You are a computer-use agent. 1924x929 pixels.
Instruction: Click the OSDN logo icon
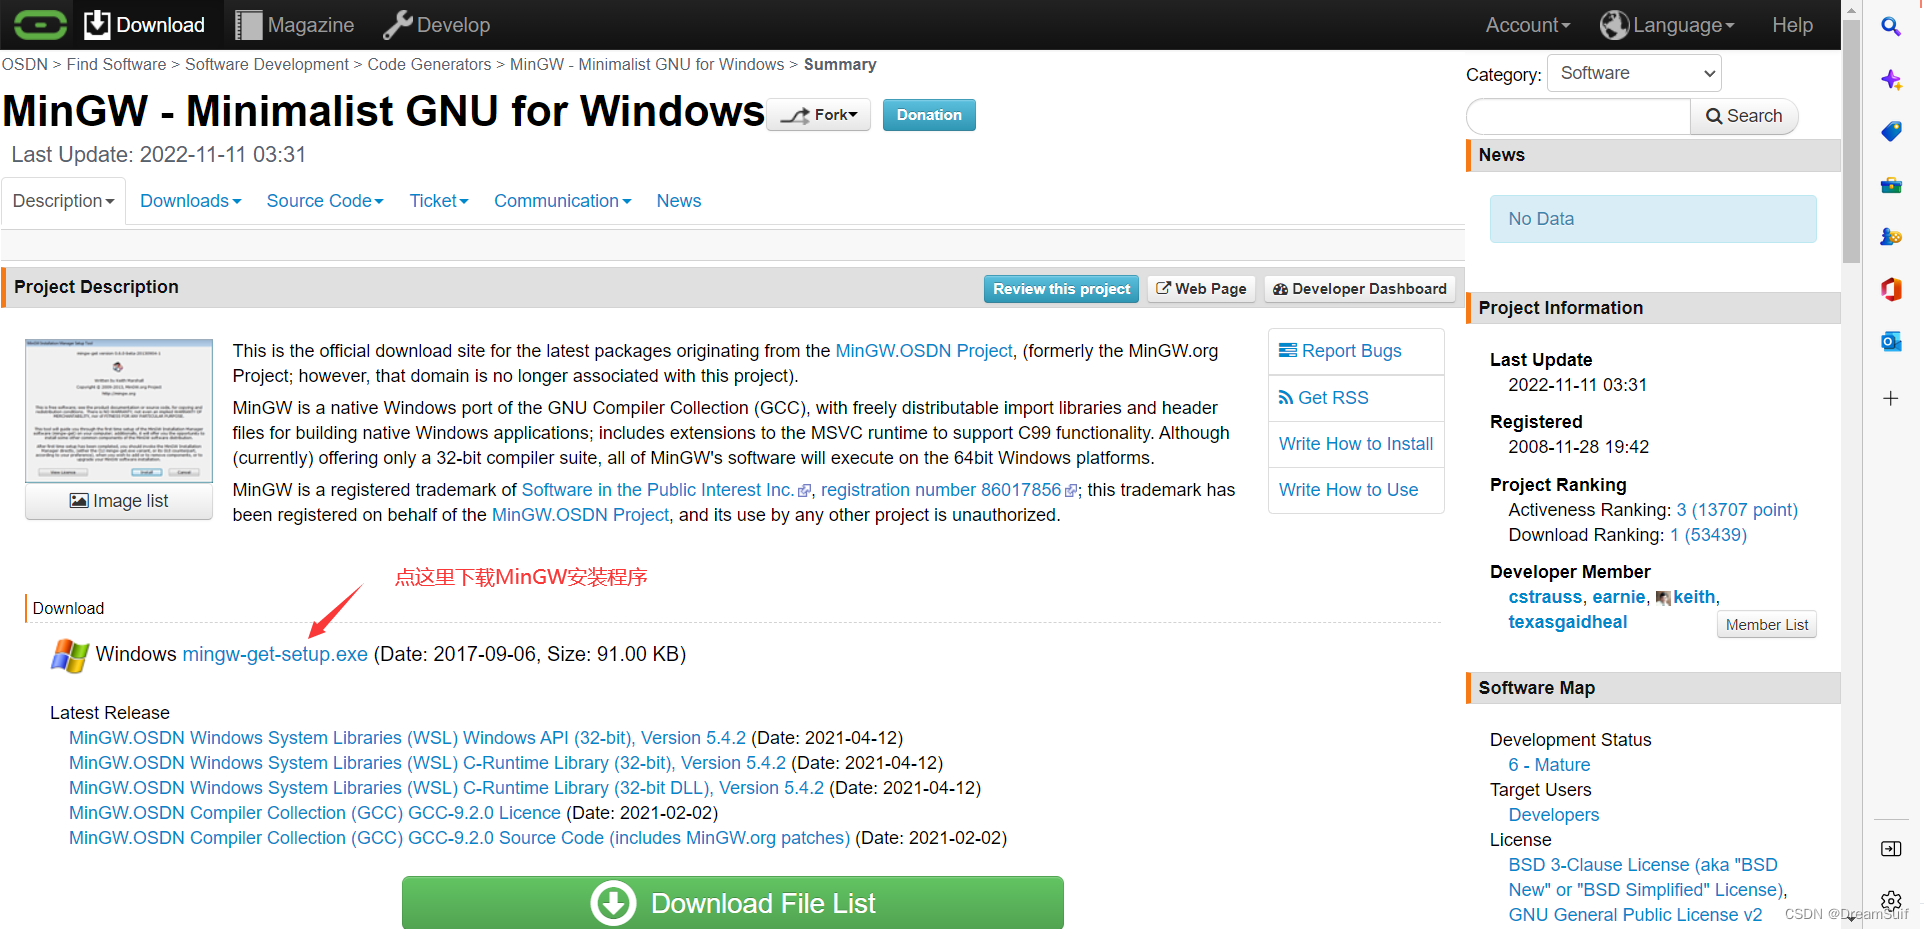click(40, 24)
